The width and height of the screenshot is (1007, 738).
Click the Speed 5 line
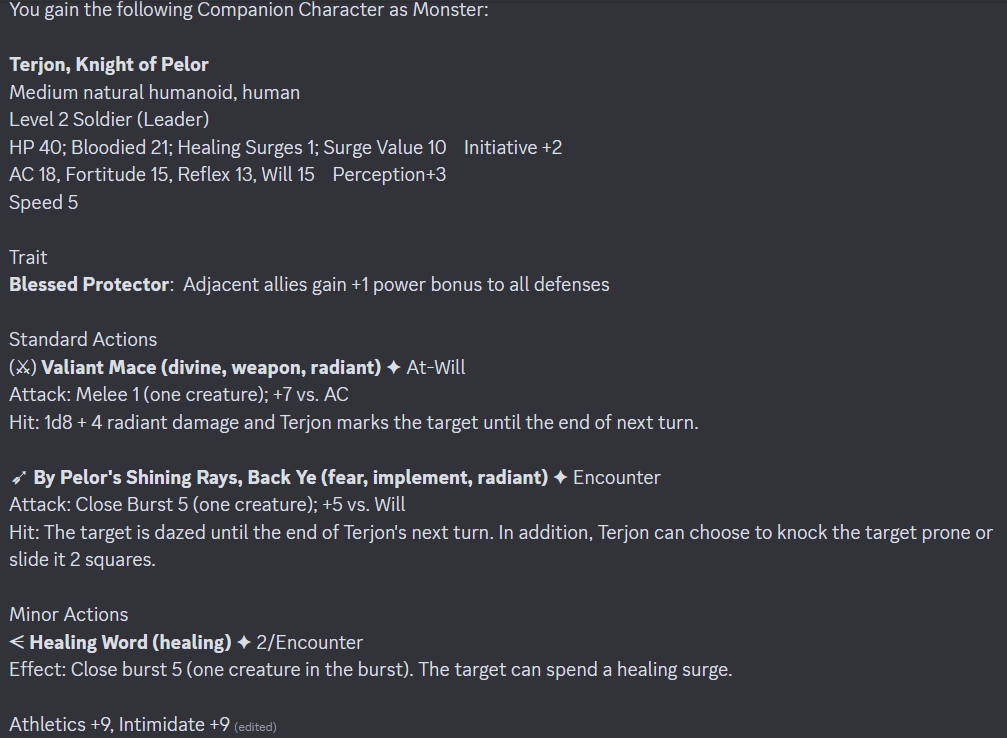44,202
